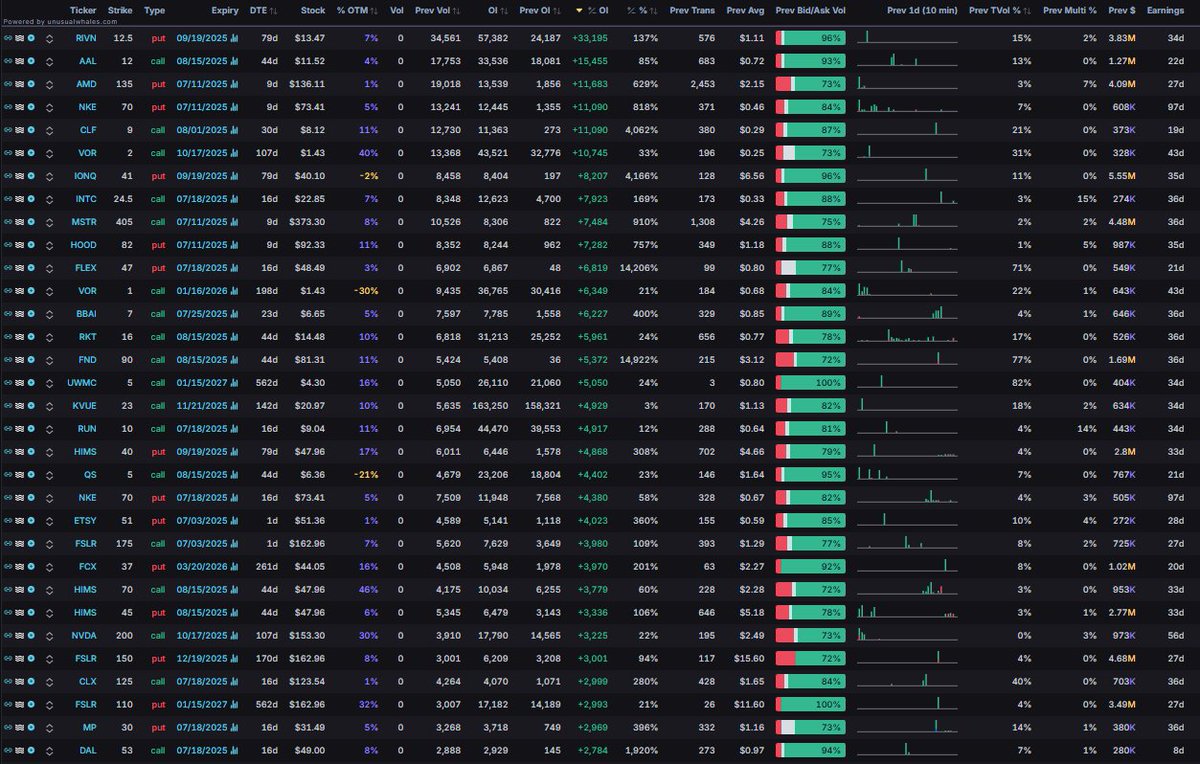The height and width of the screenshot is (764, 1200).
Task: Click the link icon in the MP row
Action: coord(8,727)
